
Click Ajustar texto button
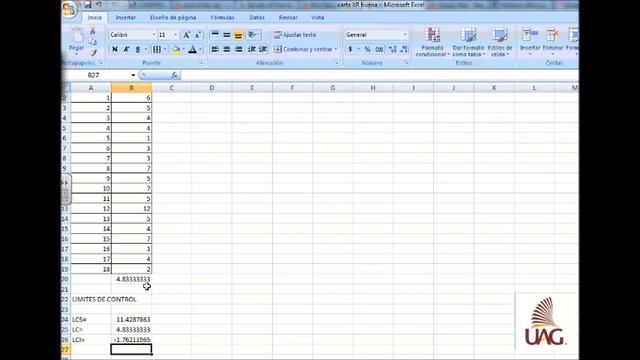(x=295, y=35)
